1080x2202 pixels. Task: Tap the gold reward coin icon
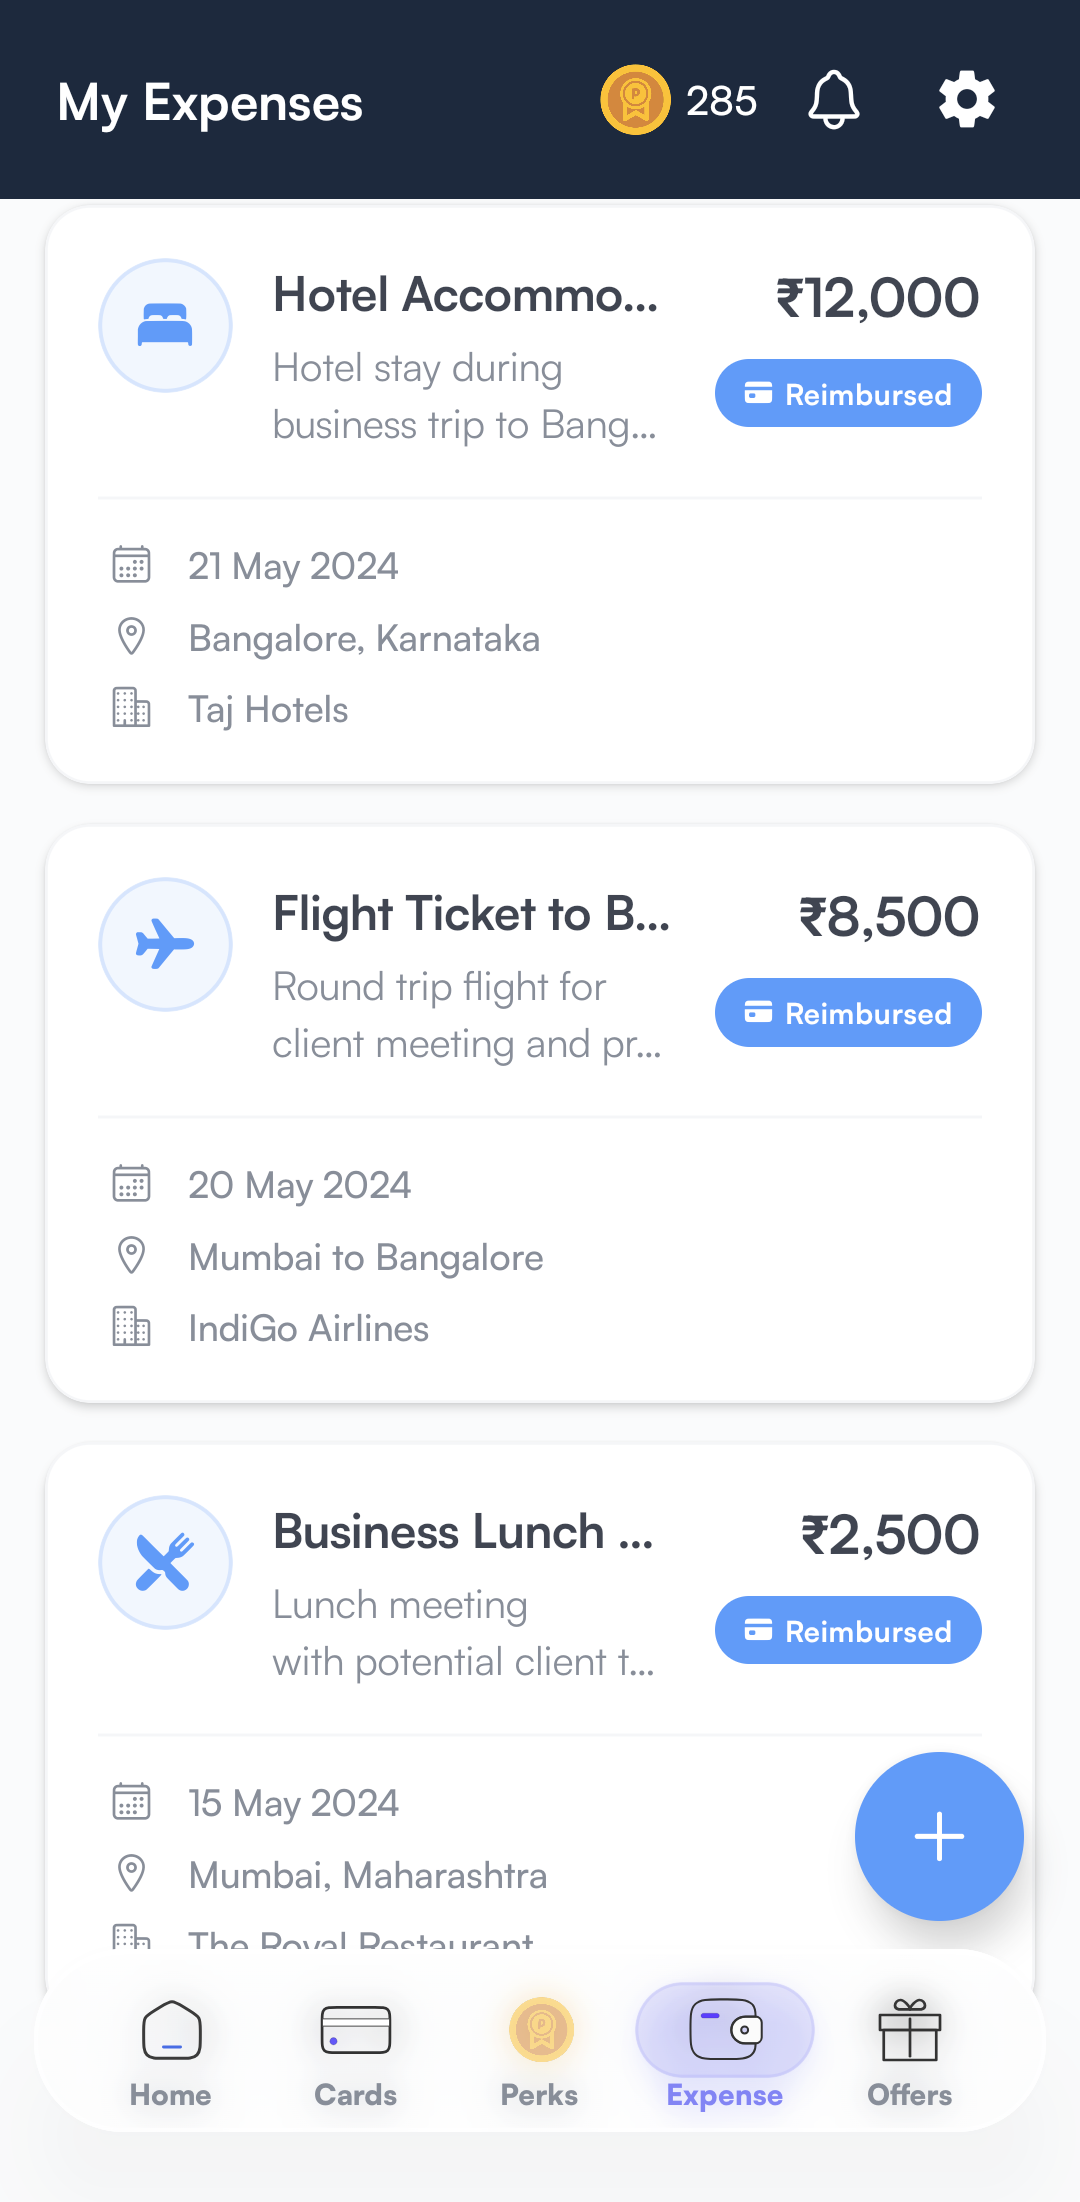(x=635, y=100)
